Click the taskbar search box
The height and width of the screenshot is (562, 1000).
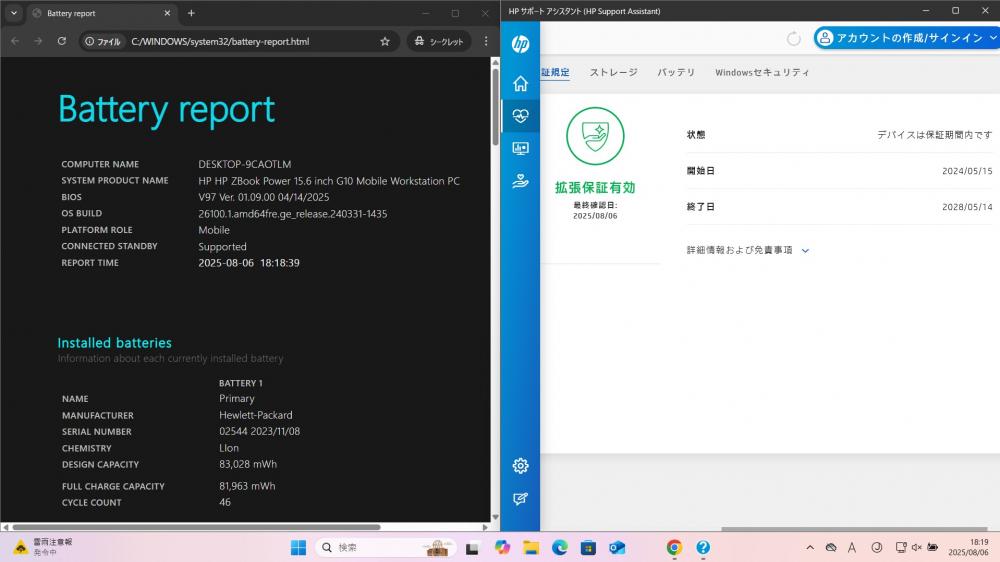click(386, 547)
